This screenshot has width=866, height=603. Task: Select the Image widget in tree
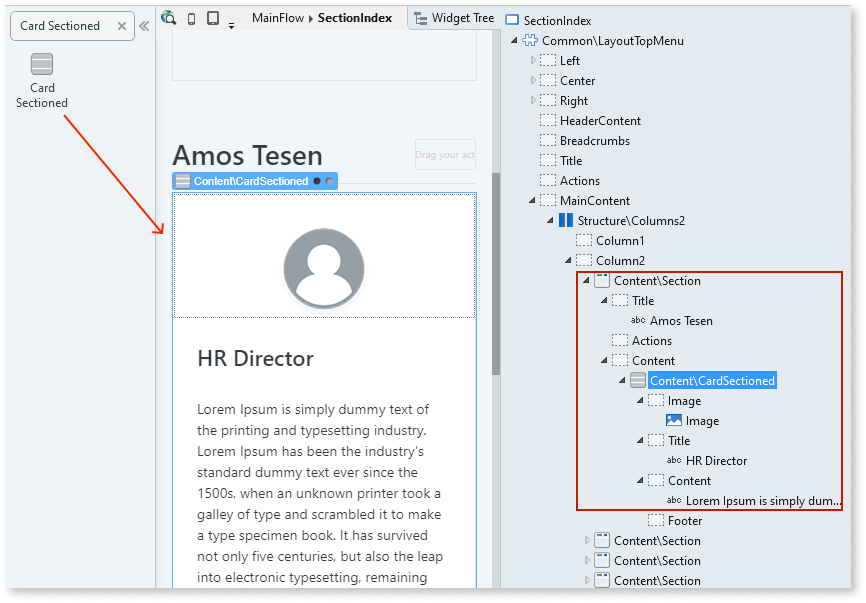tap(701, 421)
